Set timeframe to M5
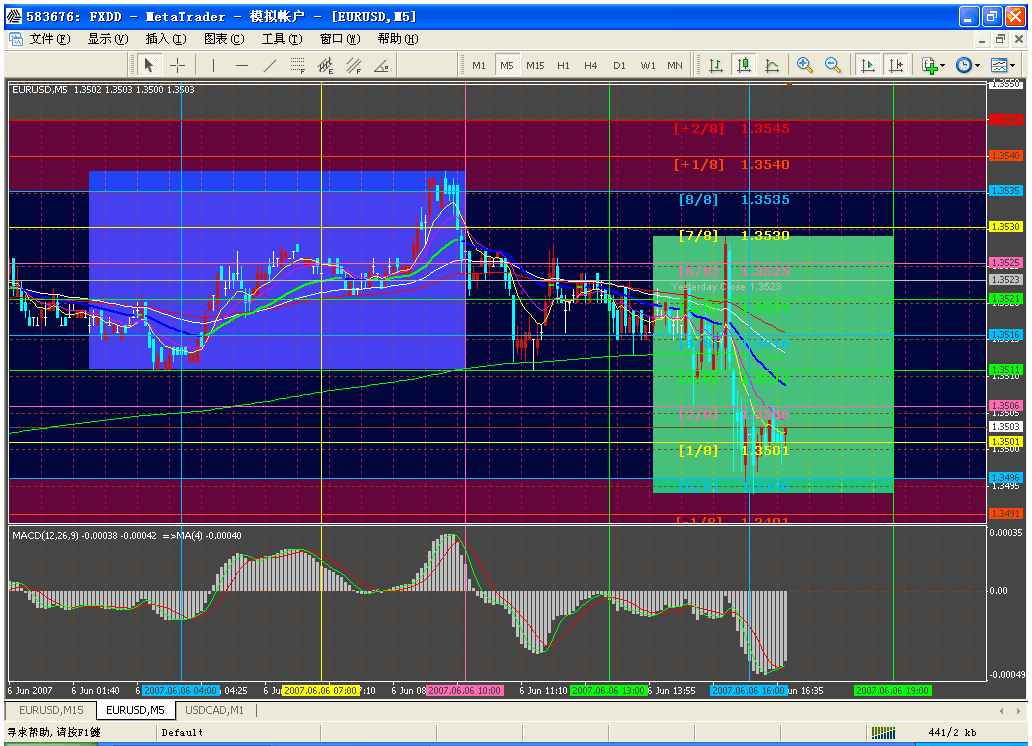The width and height of the screenshot is (1032, 746). click(x=507, y=65)
